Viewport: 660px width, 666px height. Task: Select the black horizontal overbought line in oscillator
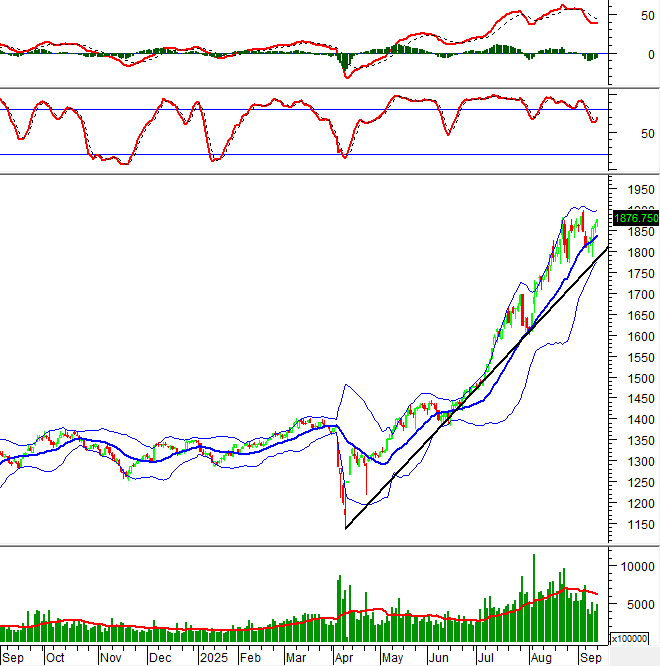pos(300,109)
